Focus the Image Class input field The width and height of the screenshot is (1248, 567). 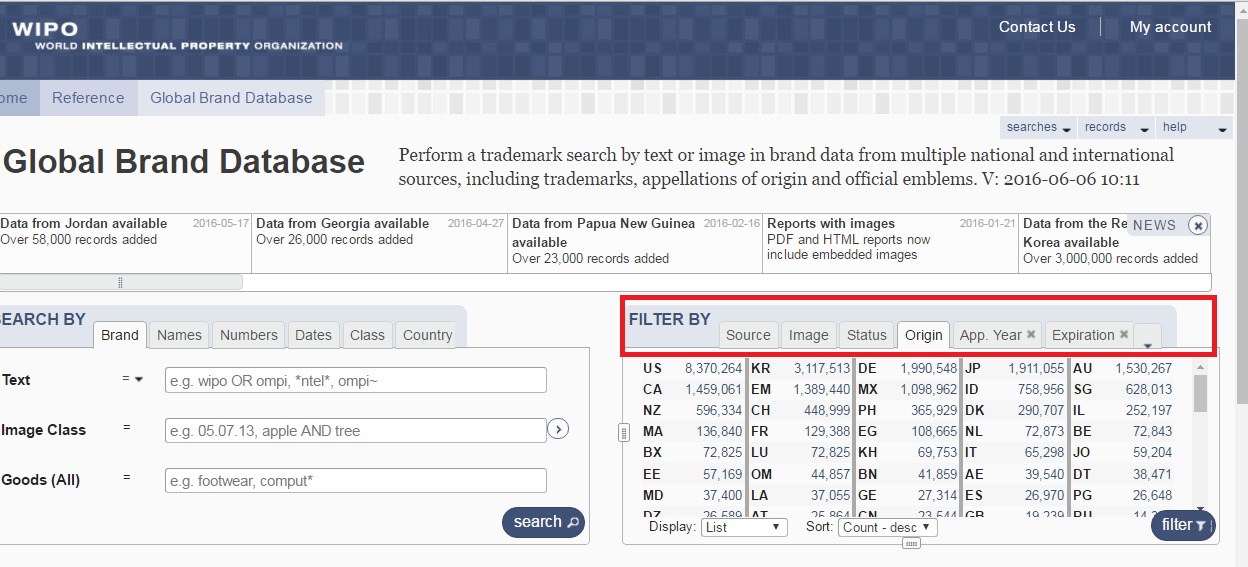coord(356,430)
